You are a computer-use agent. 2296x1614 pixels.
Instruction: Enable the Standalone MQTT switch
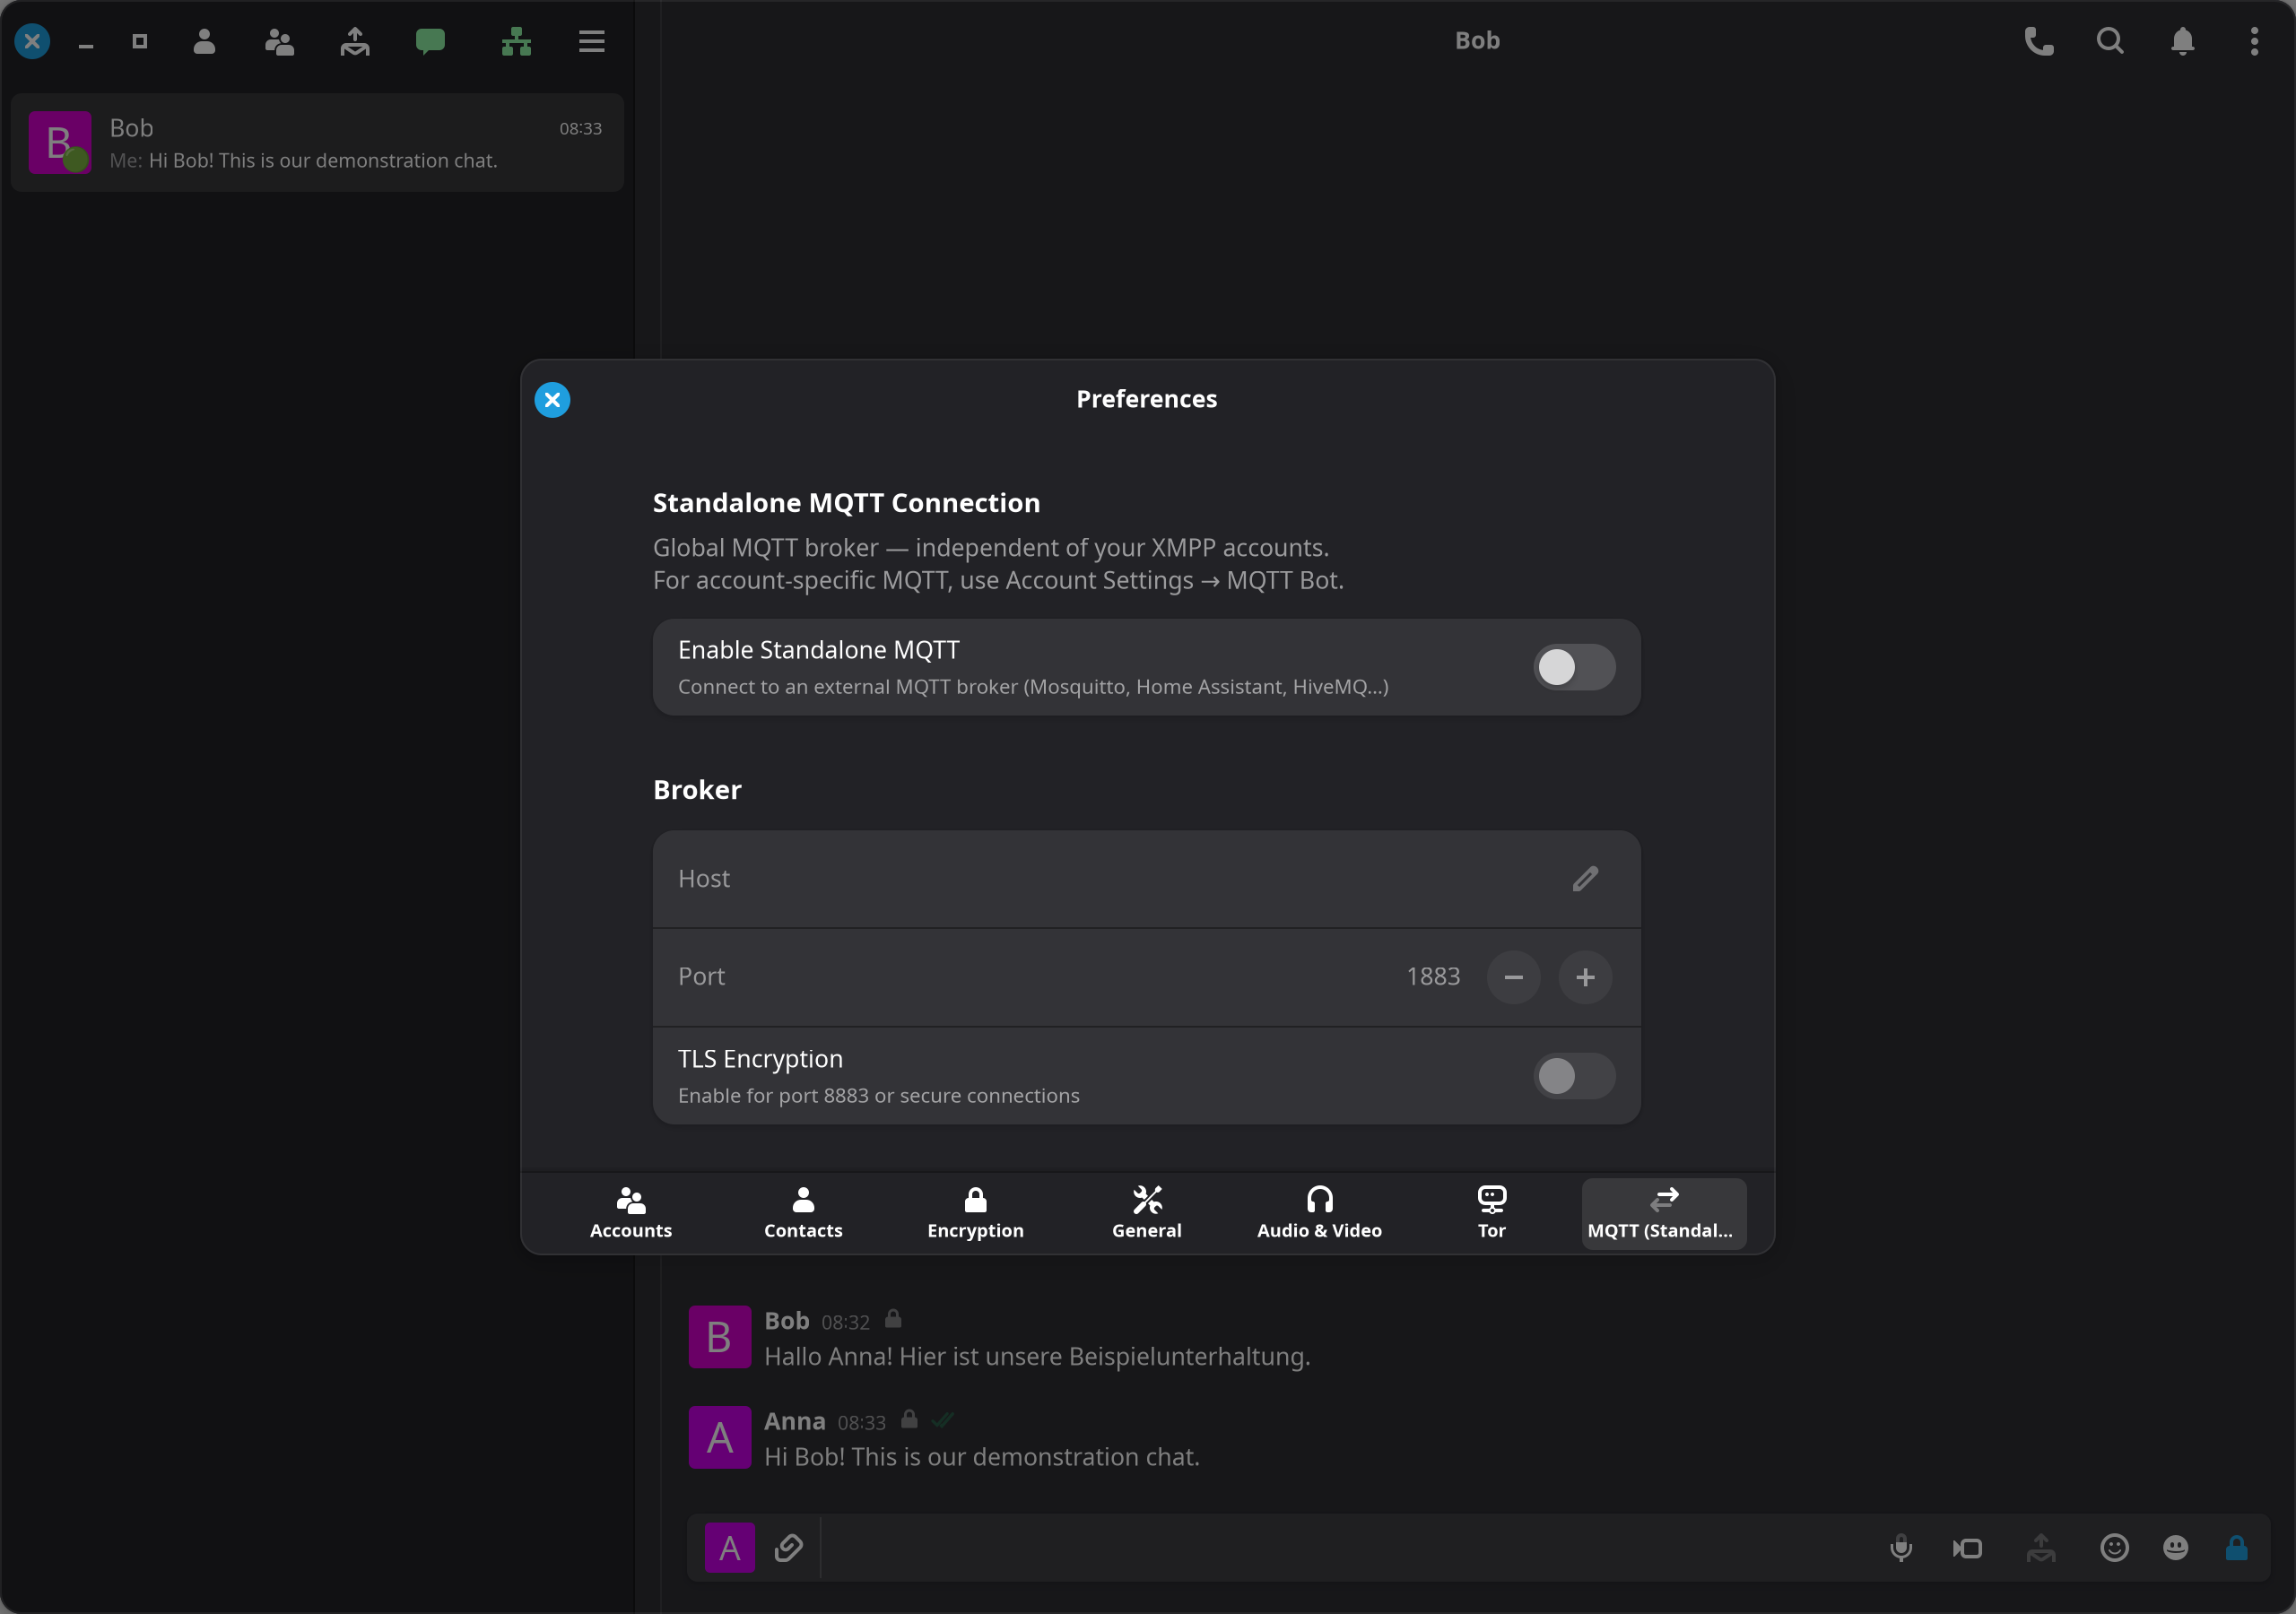pos(1574,667)
